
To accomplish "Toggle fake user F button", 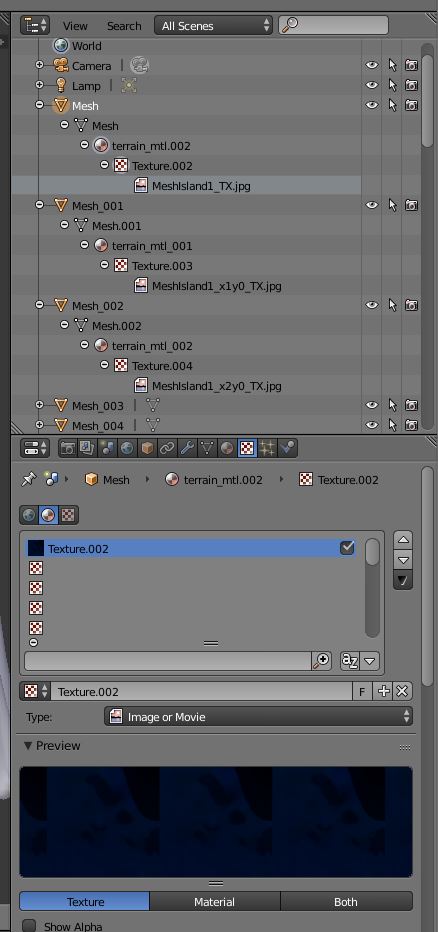I will [x=362, y=691].
